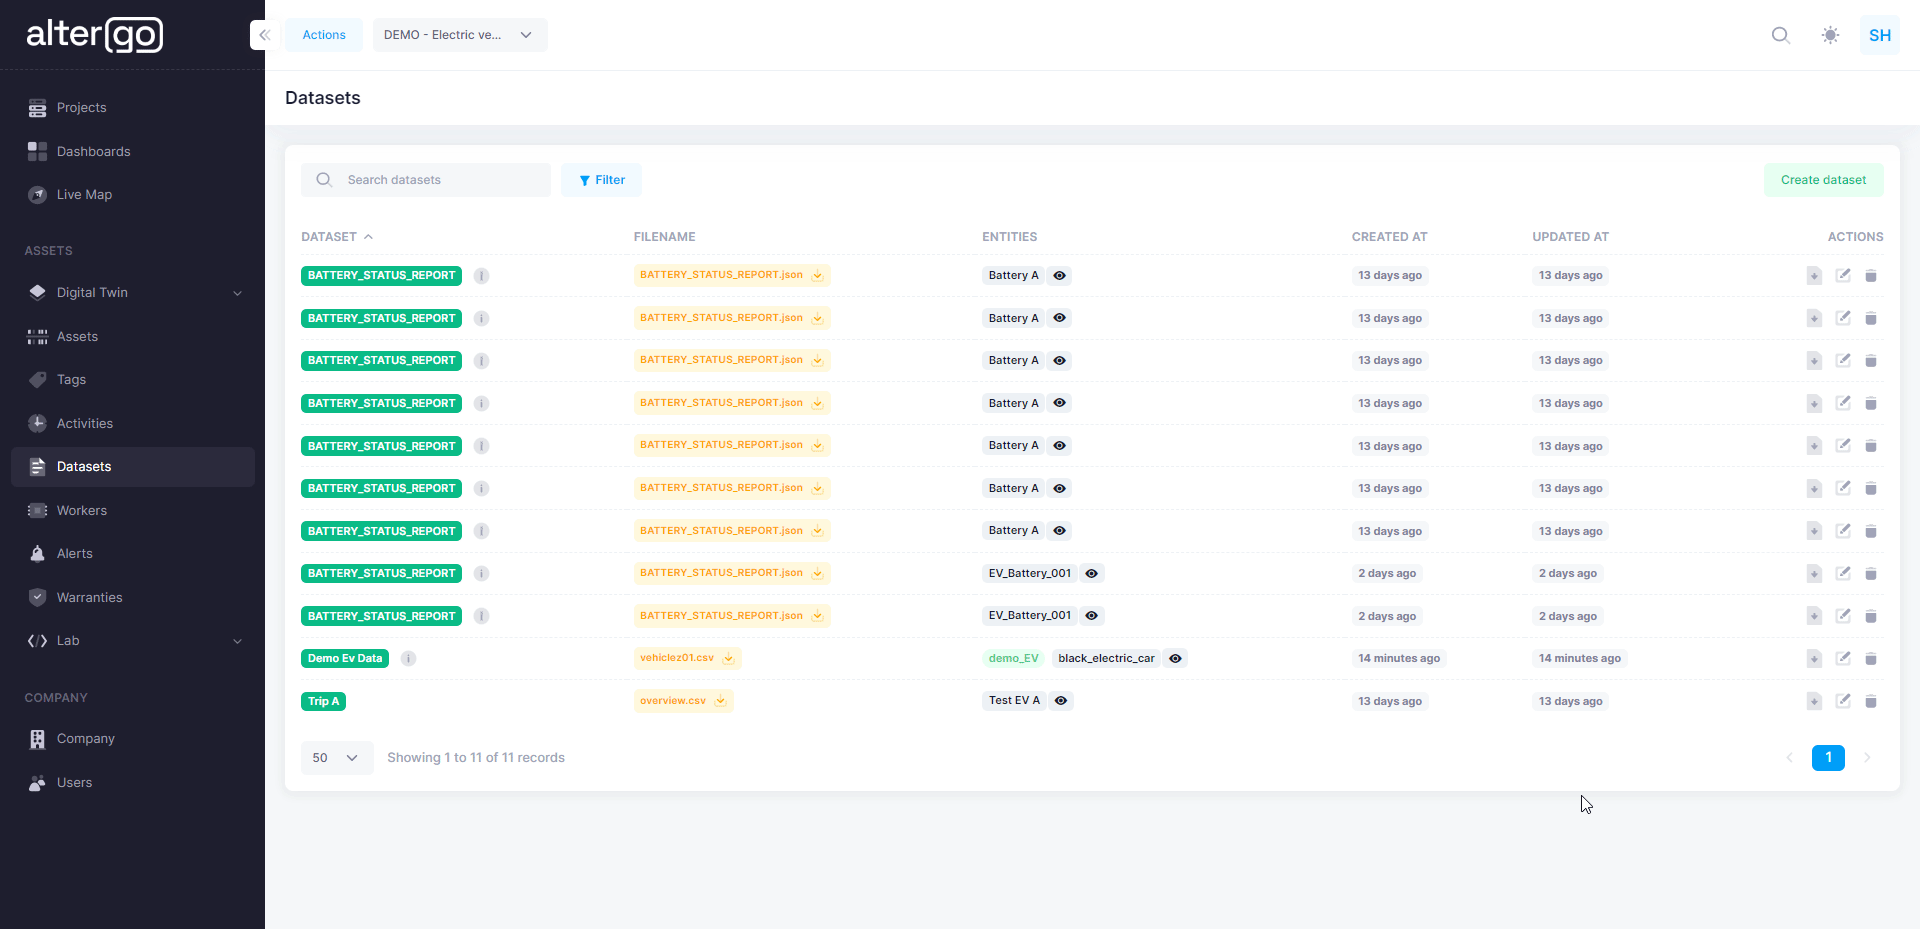Edit the Demo Ev Data dataset
Screen dimensions: 1920x929
tap(1843, 658)
